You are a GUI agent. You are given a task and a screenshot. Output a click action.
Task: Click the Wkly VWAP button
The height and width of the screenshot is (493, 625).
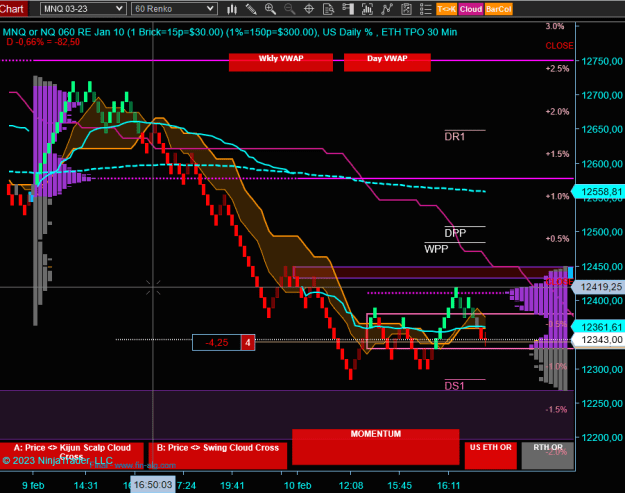tap(281, 62)
